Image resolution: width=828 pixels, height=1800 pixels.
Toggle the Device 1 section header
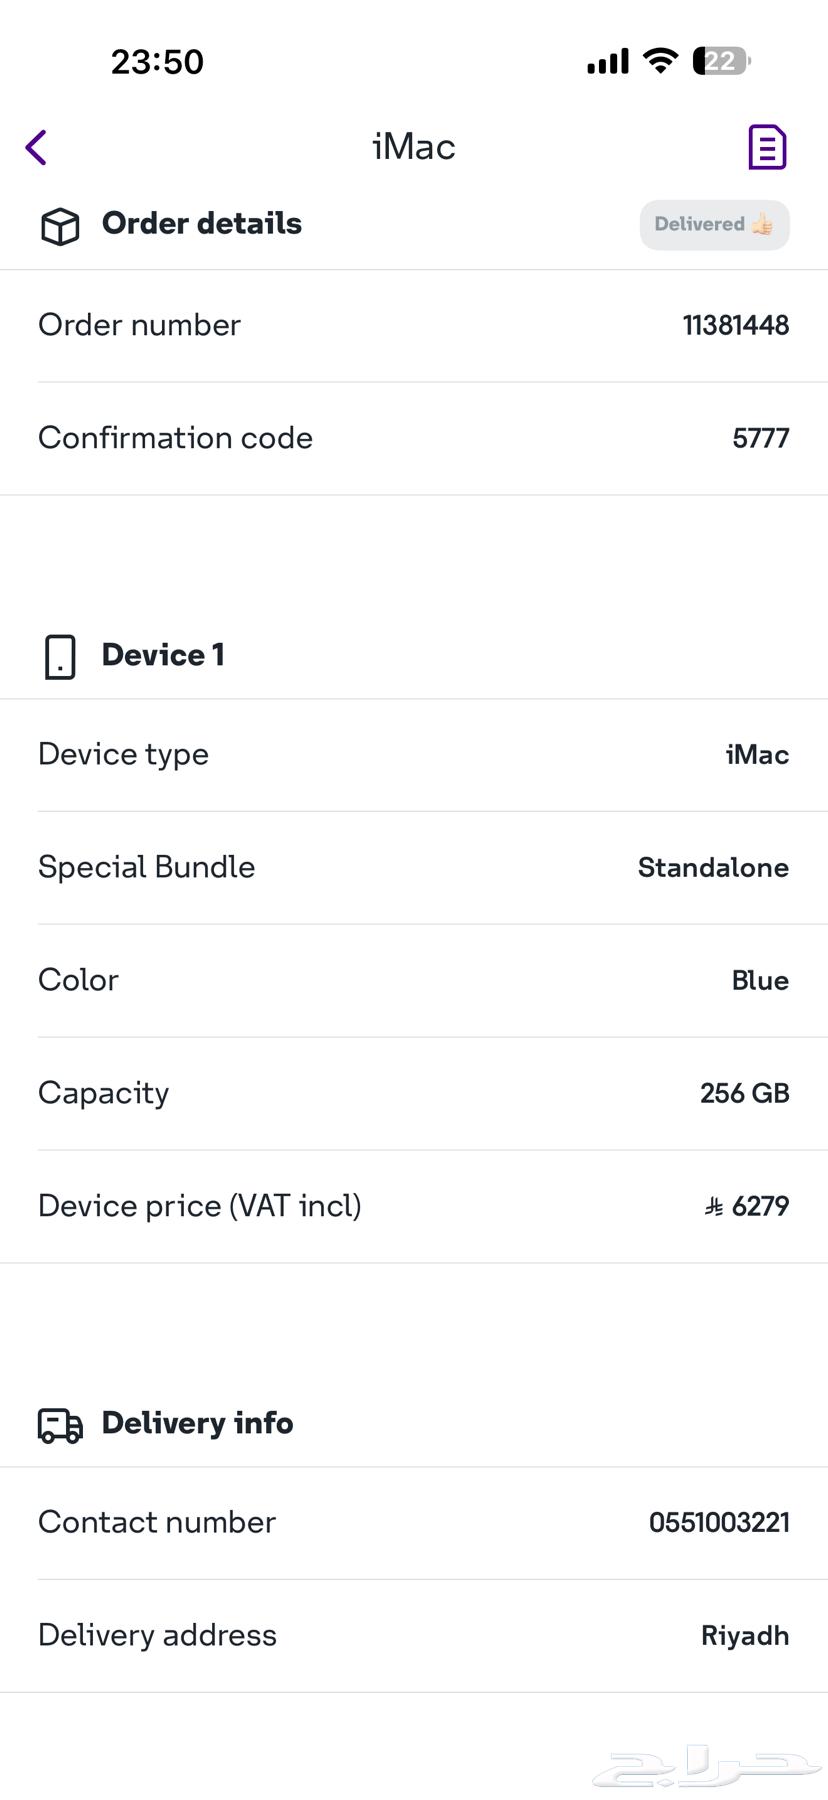click(162, 655)
